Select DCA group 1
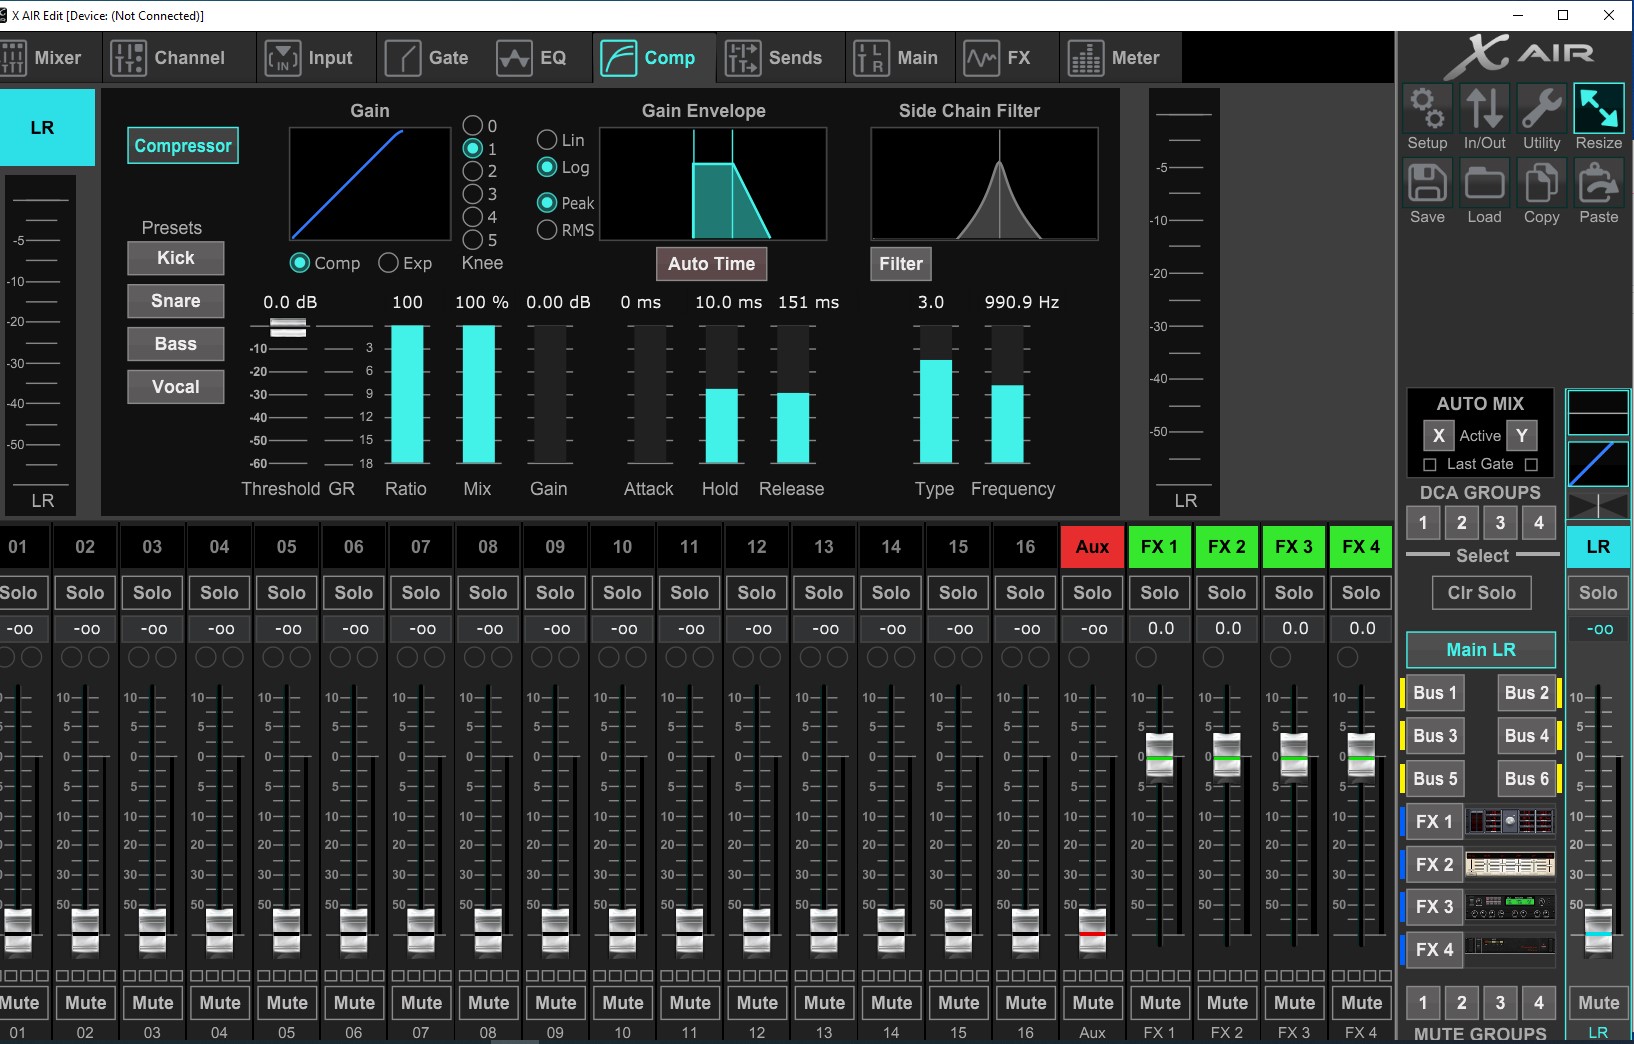 (x=1422, y=522)
